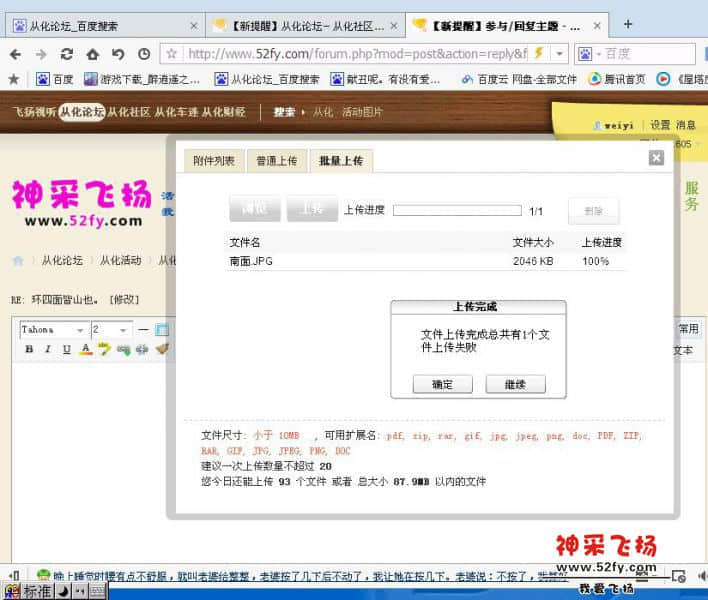Click the bookmarks bar star icon
Image resolution: width=708 pixels, height=600 pixels.
[14, 79]
